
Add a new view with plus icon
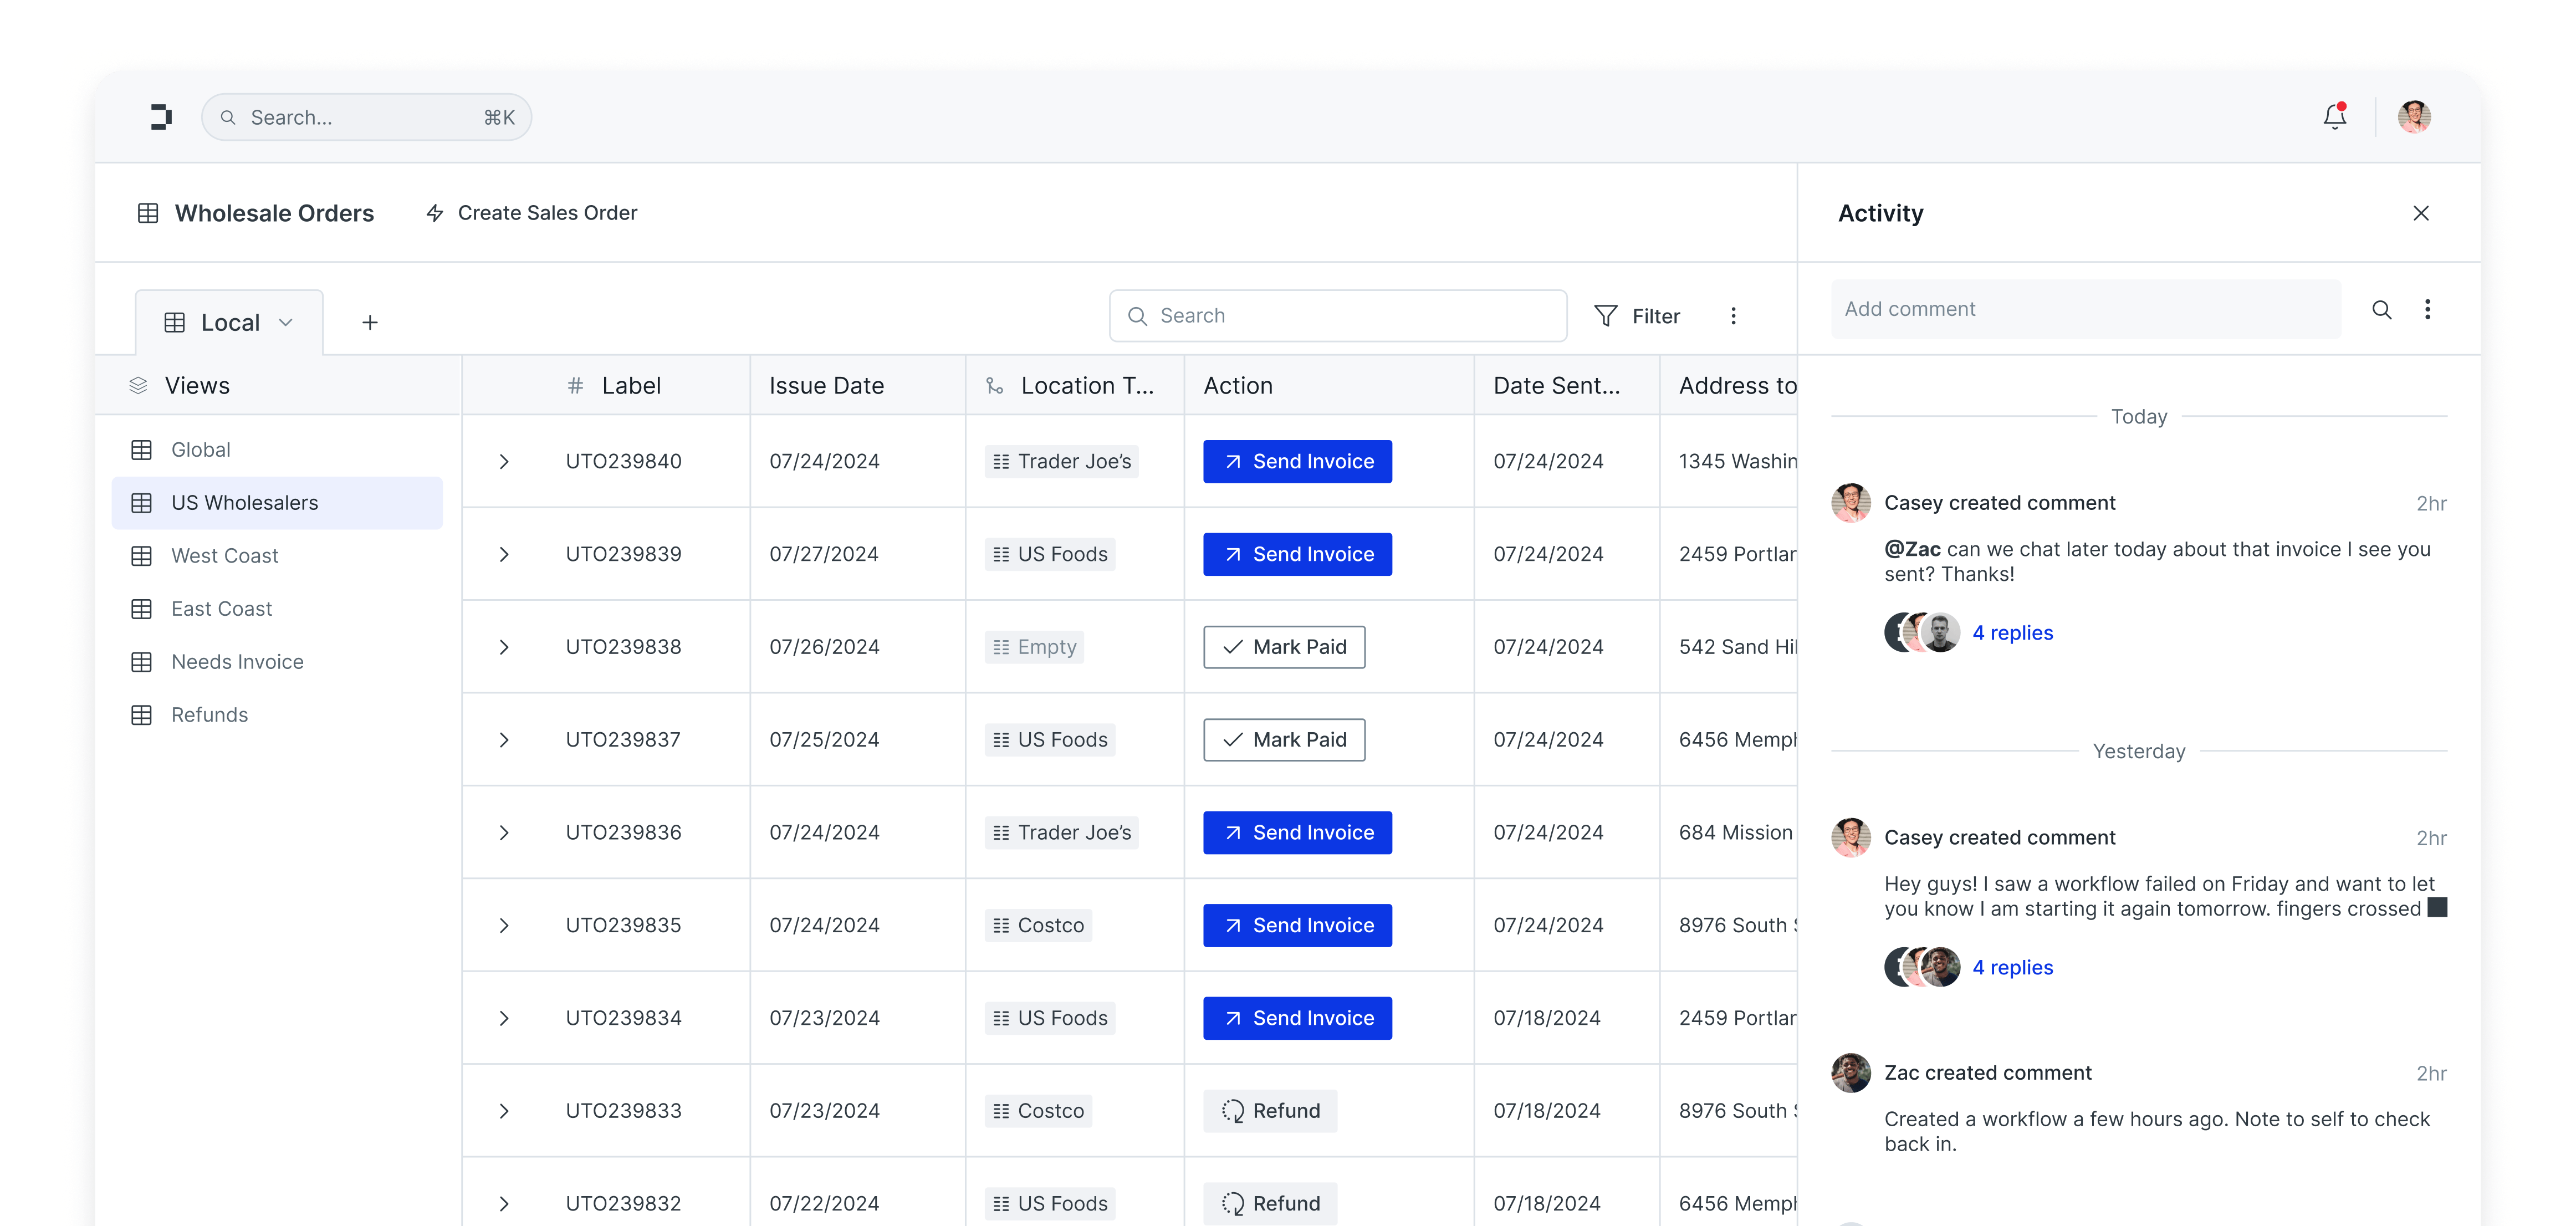370,323
